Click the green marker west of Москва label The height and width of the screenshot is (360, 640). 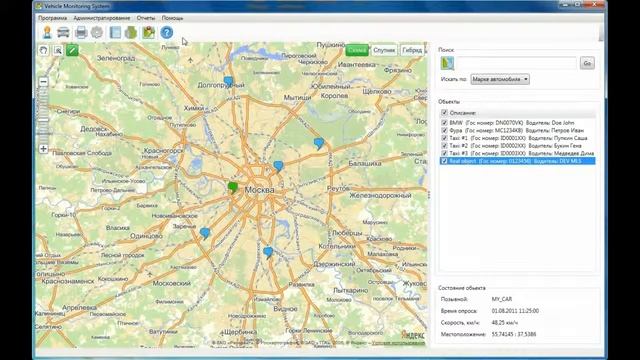[x=233, y=188]
